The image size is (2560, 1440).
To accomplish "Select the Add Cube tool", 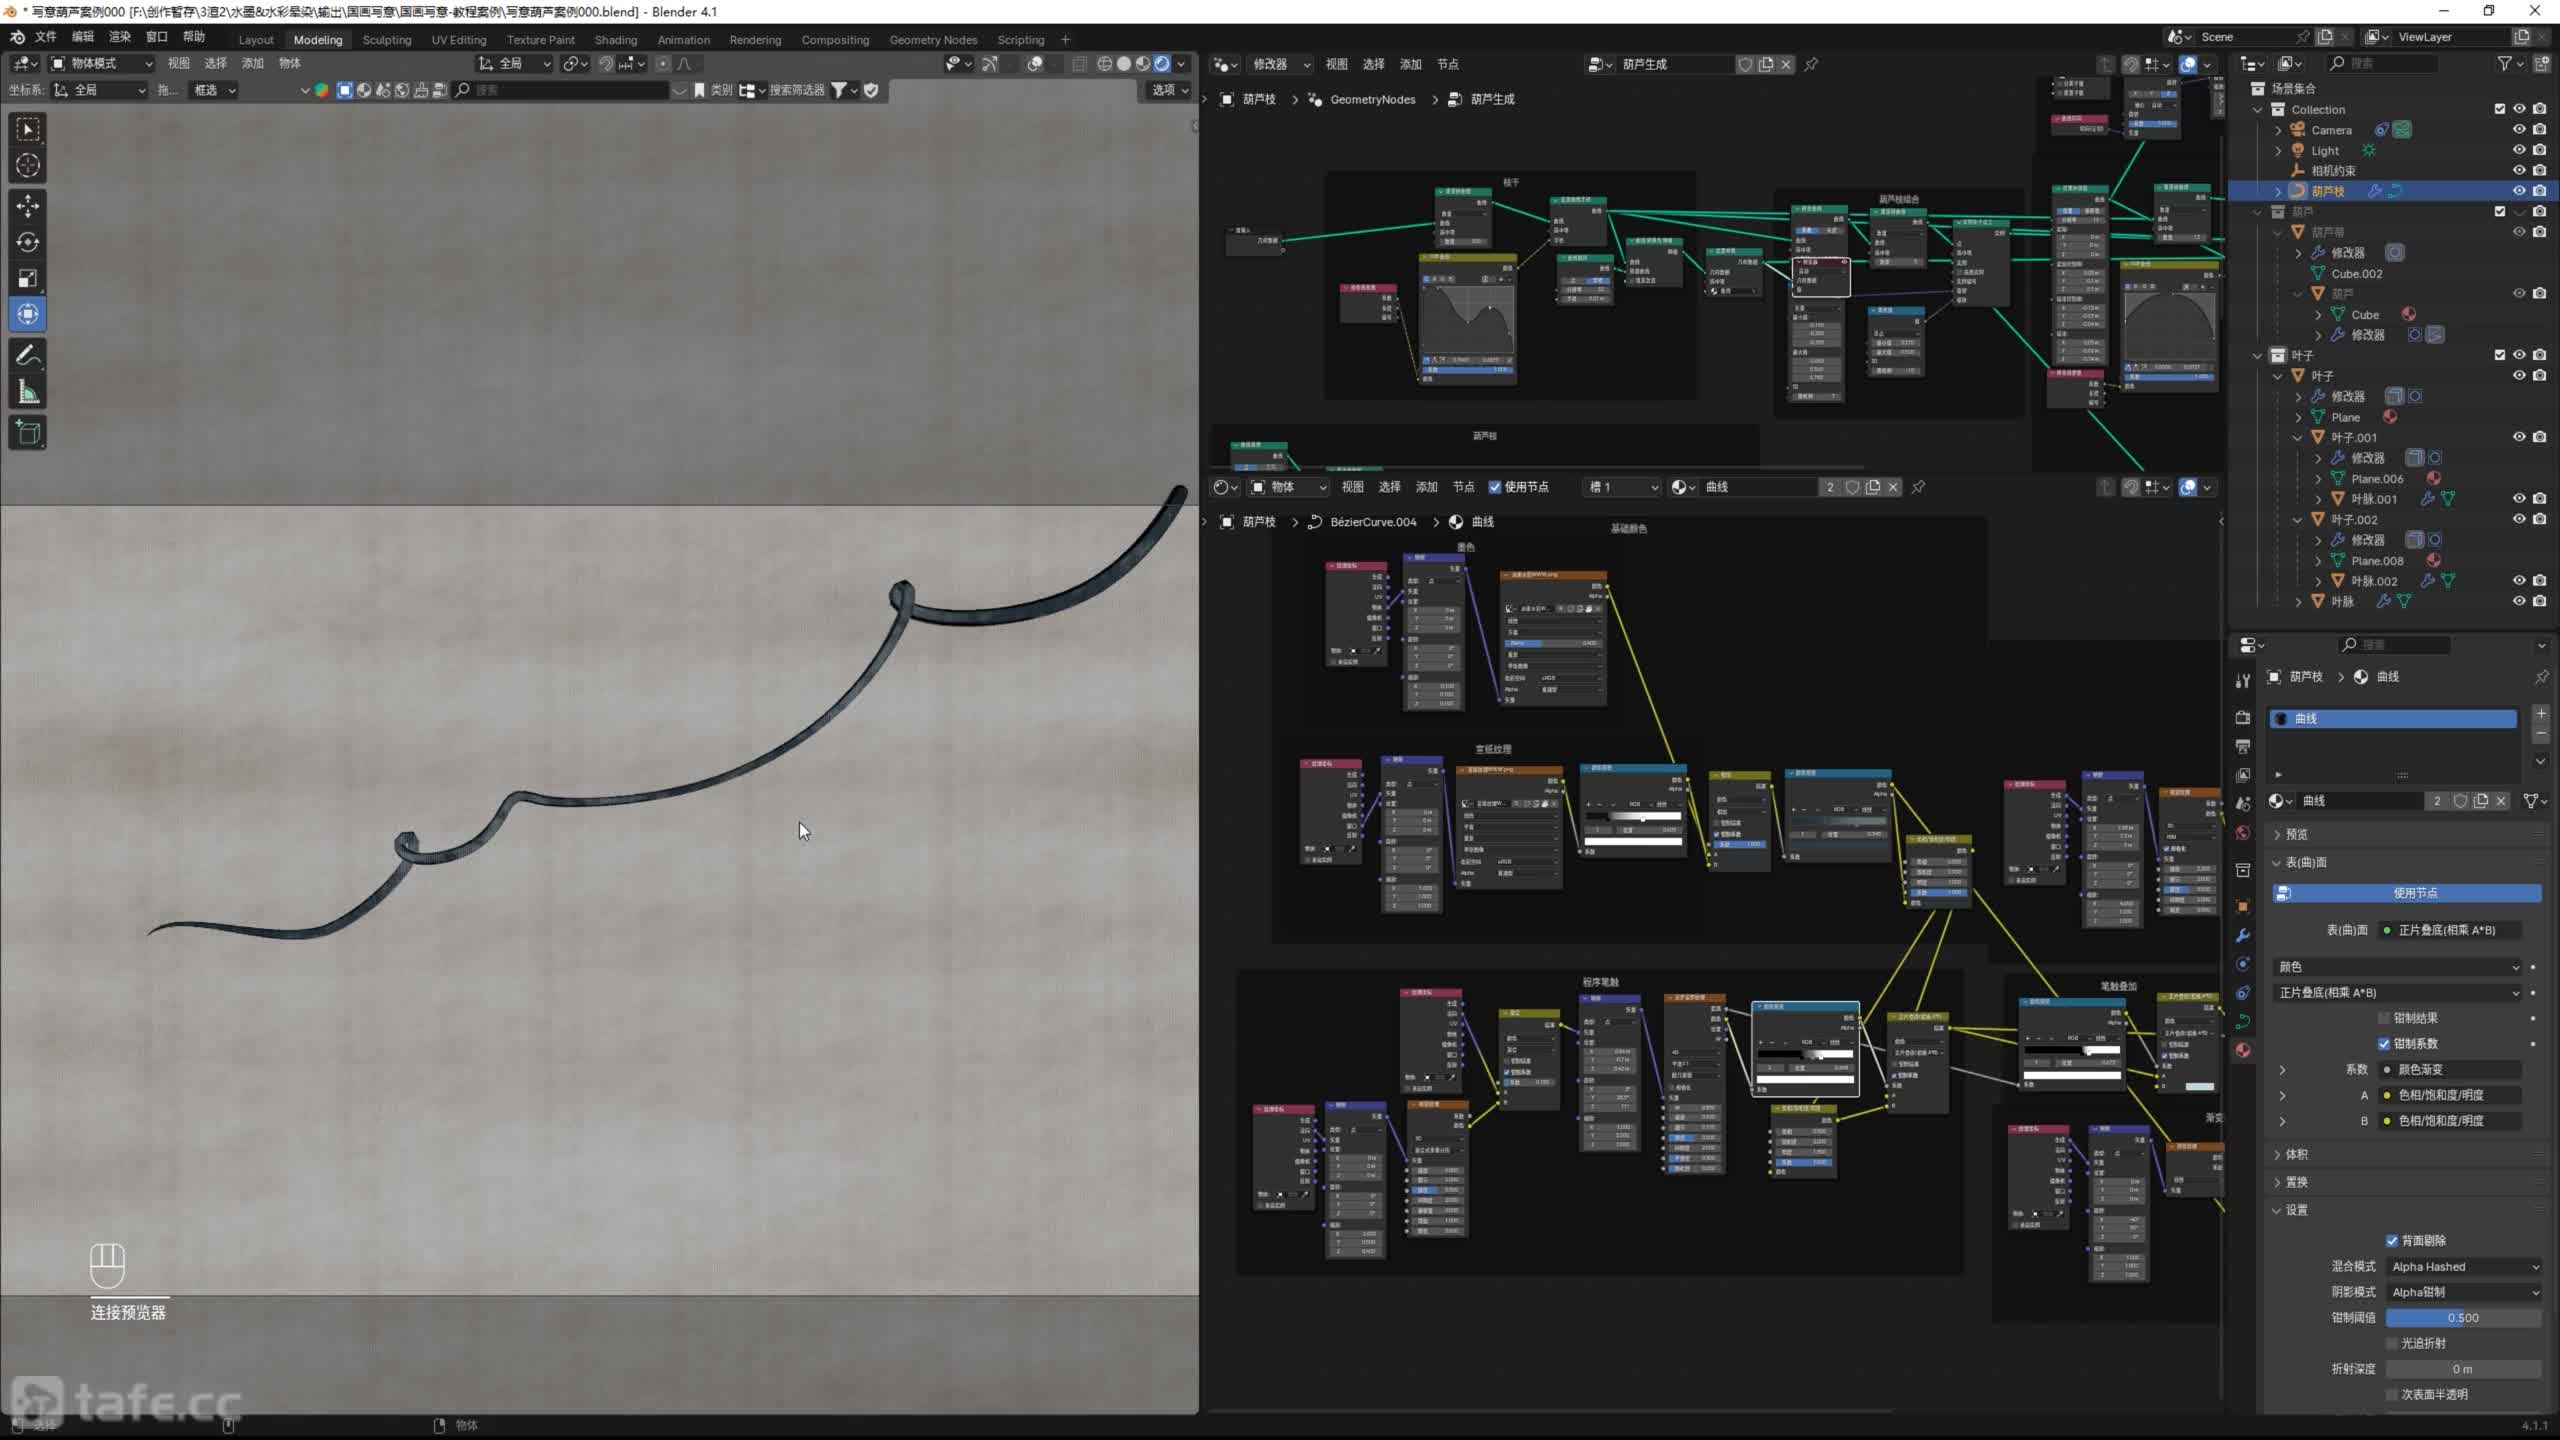I will point(27,432).
